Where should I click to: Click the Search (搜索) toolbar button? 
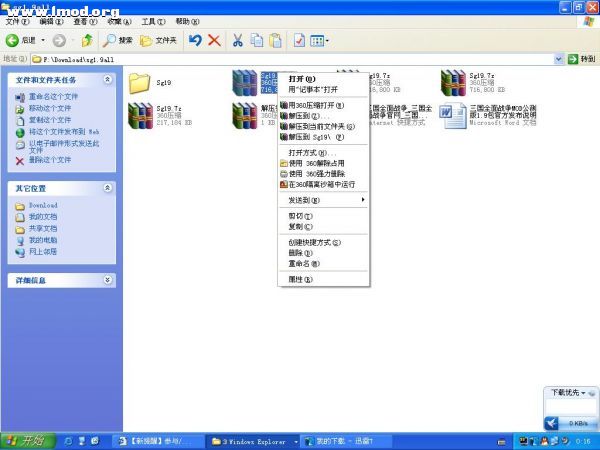click(118, 40)
